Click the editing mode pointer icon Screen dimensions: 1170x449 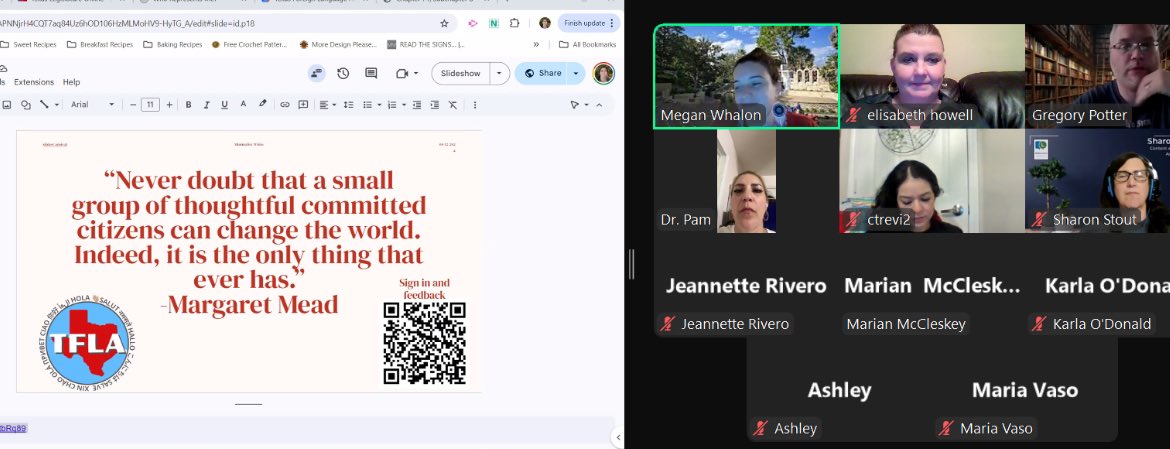575,105
